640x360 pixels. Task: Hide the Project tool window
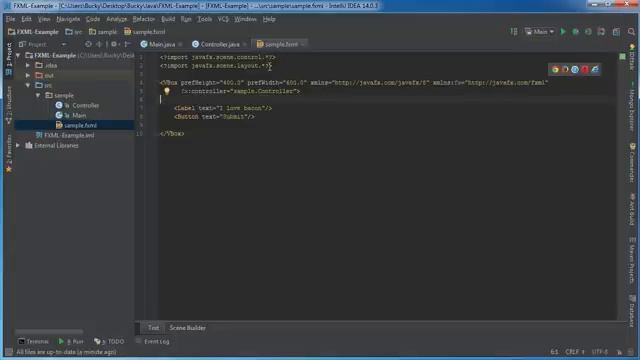click(128, 44)
